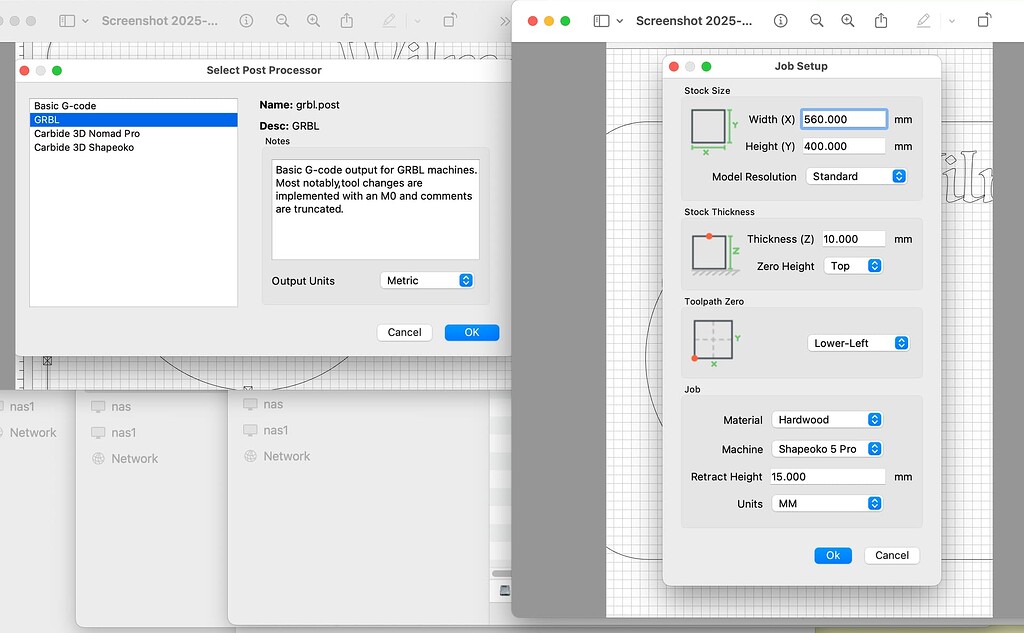Click the Width (X) input field
The width and height of the screenshot is (1024, 633).
pos(843,119)
